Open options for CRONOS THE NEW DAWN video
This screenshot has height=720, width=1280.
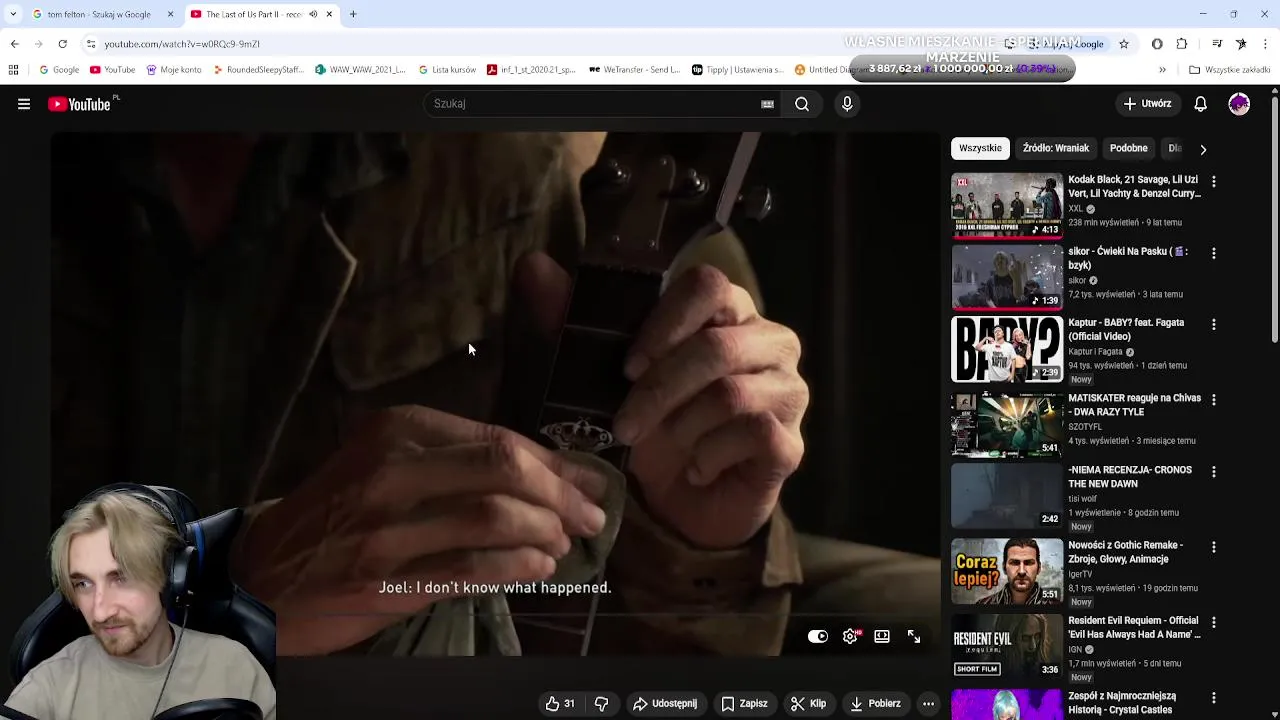1214,472
